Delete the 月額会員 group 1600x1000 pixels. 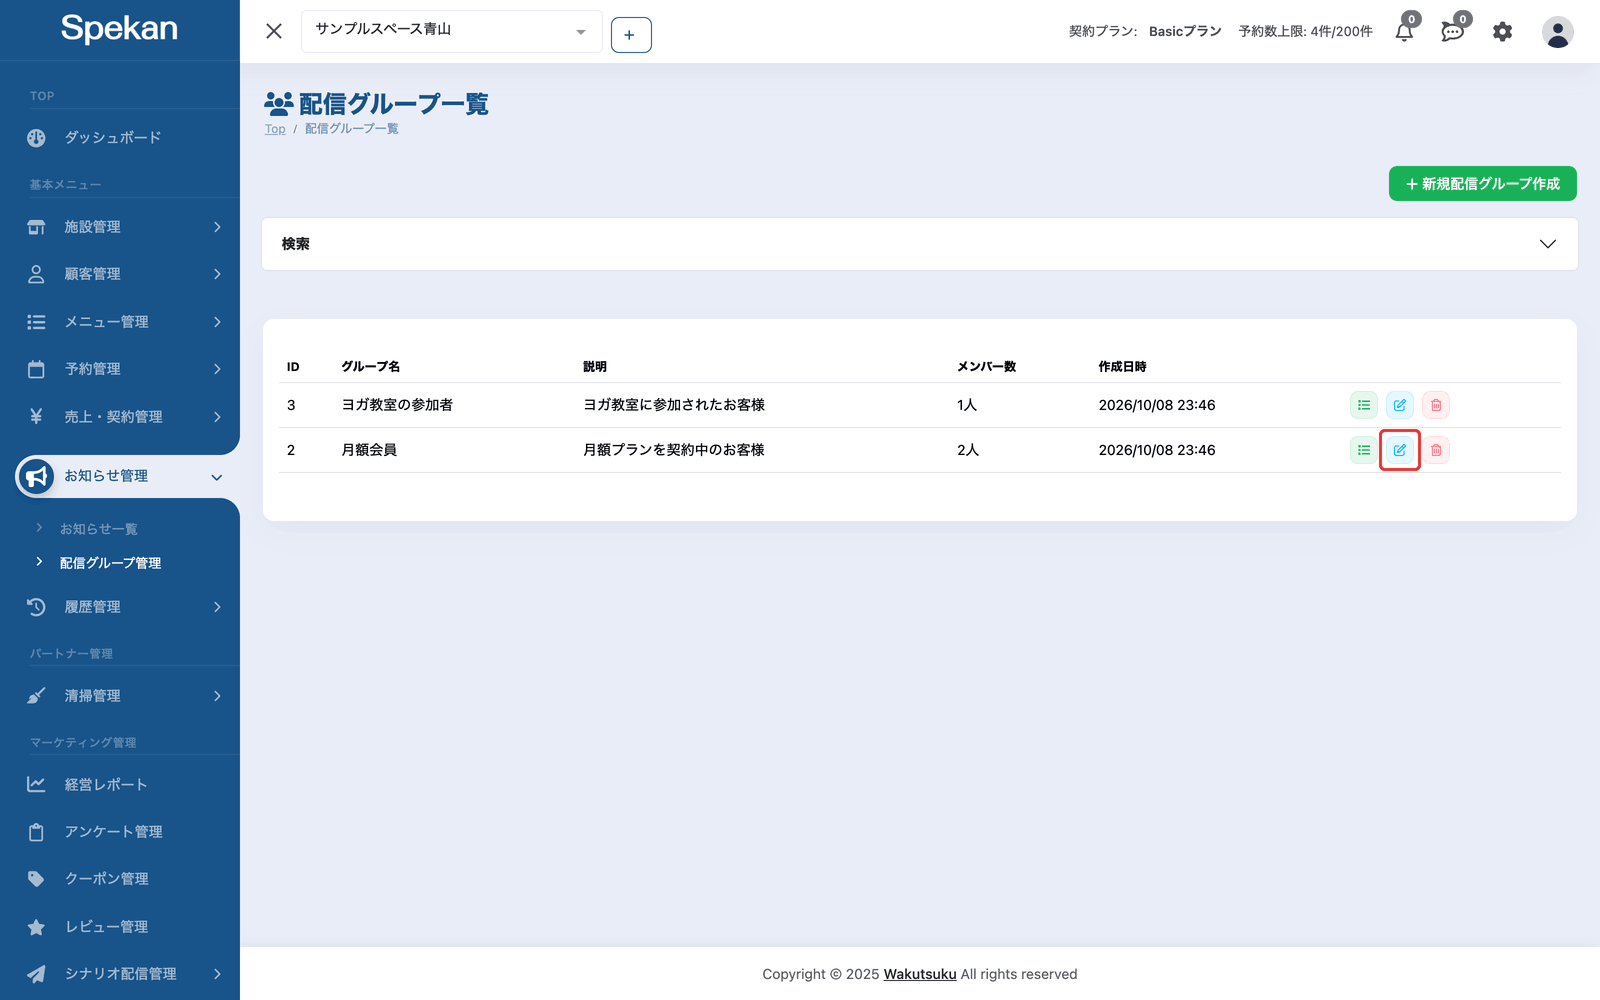pos(1436,450)
